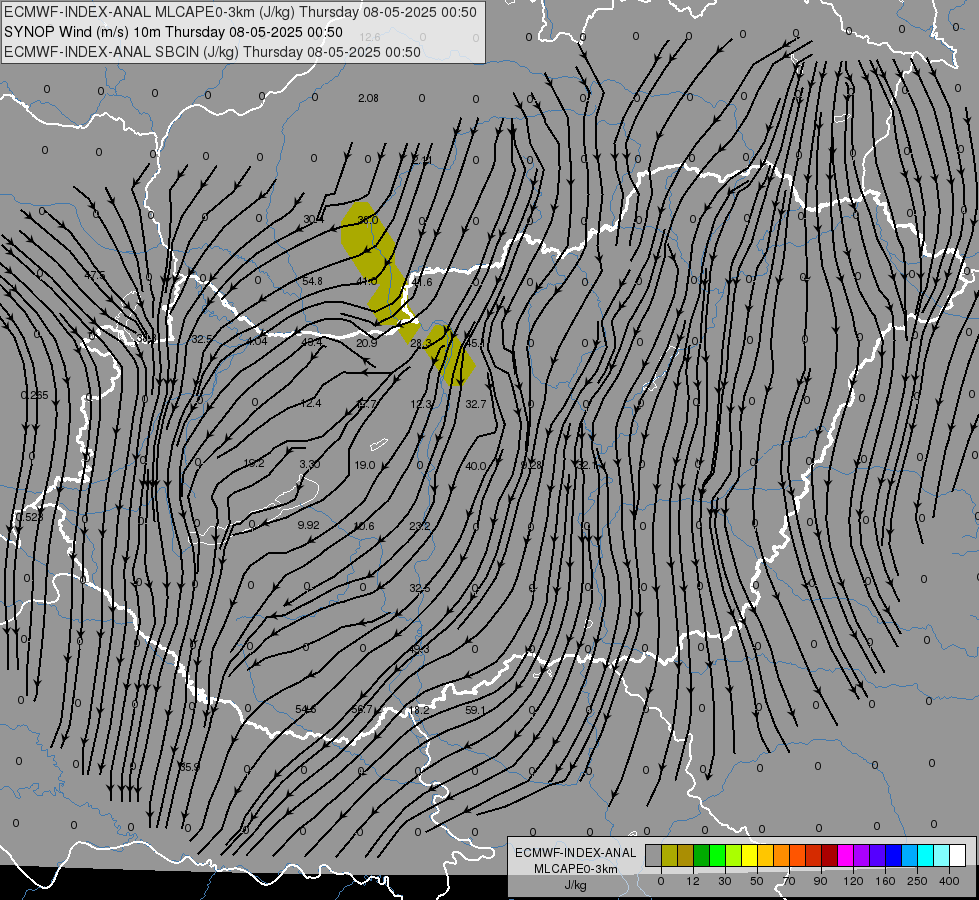The width and height of the screenshot is (979, 900).
Task: Click the legend tick label 50
Action: click(757, 881)
